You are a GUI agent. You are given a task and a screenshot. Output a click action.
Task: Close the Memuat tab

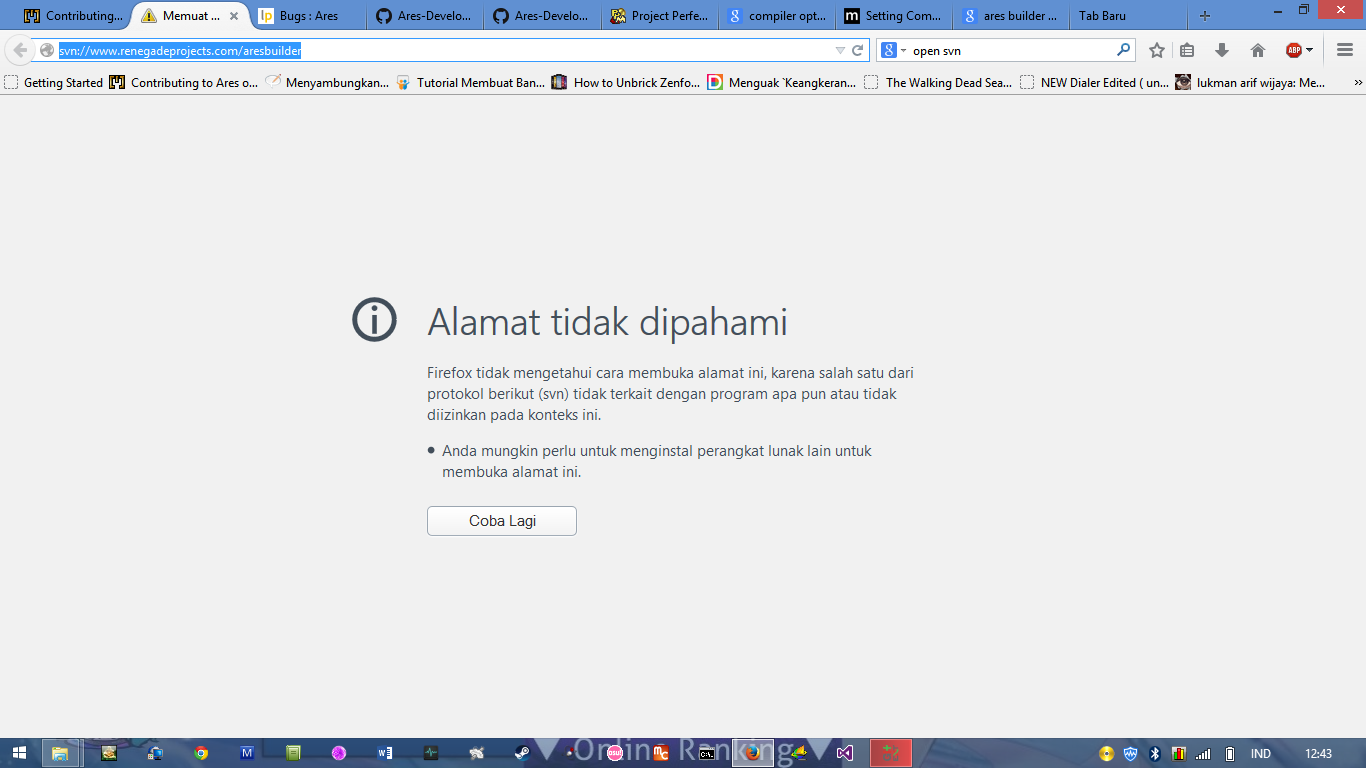234,16
